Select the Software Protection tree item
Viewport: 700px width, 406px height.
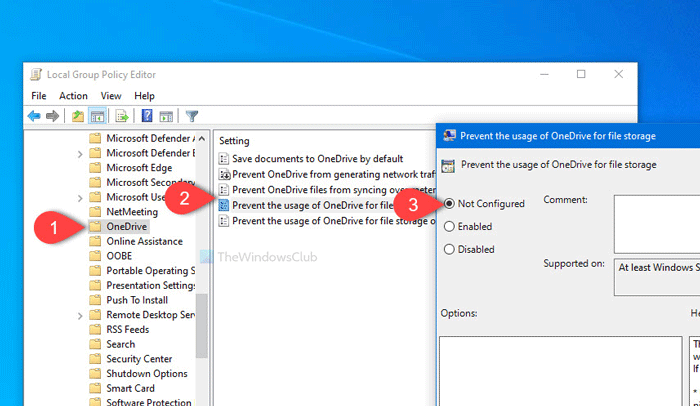pos(149,402)
